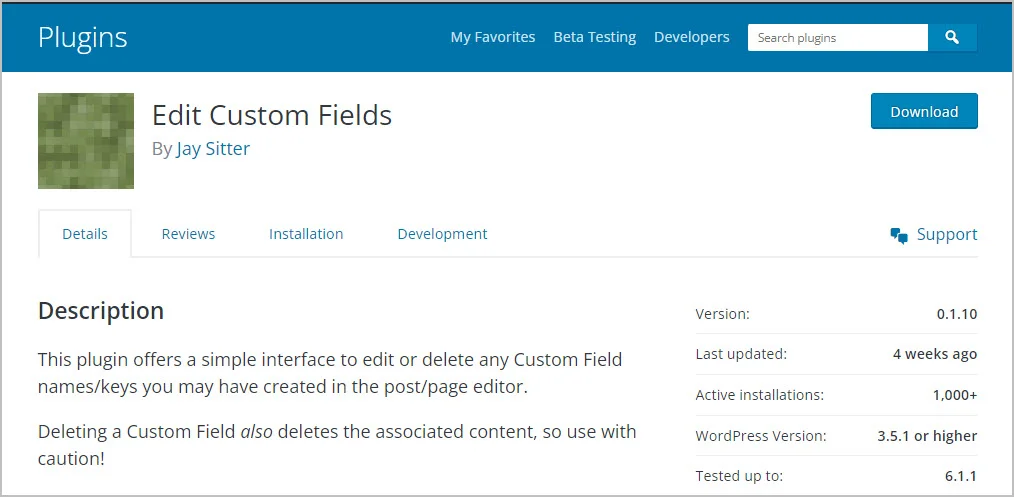Open the My Favorites menu item
The width and height of the screenshot is (1014, 497).
click(x=493, y=37)
